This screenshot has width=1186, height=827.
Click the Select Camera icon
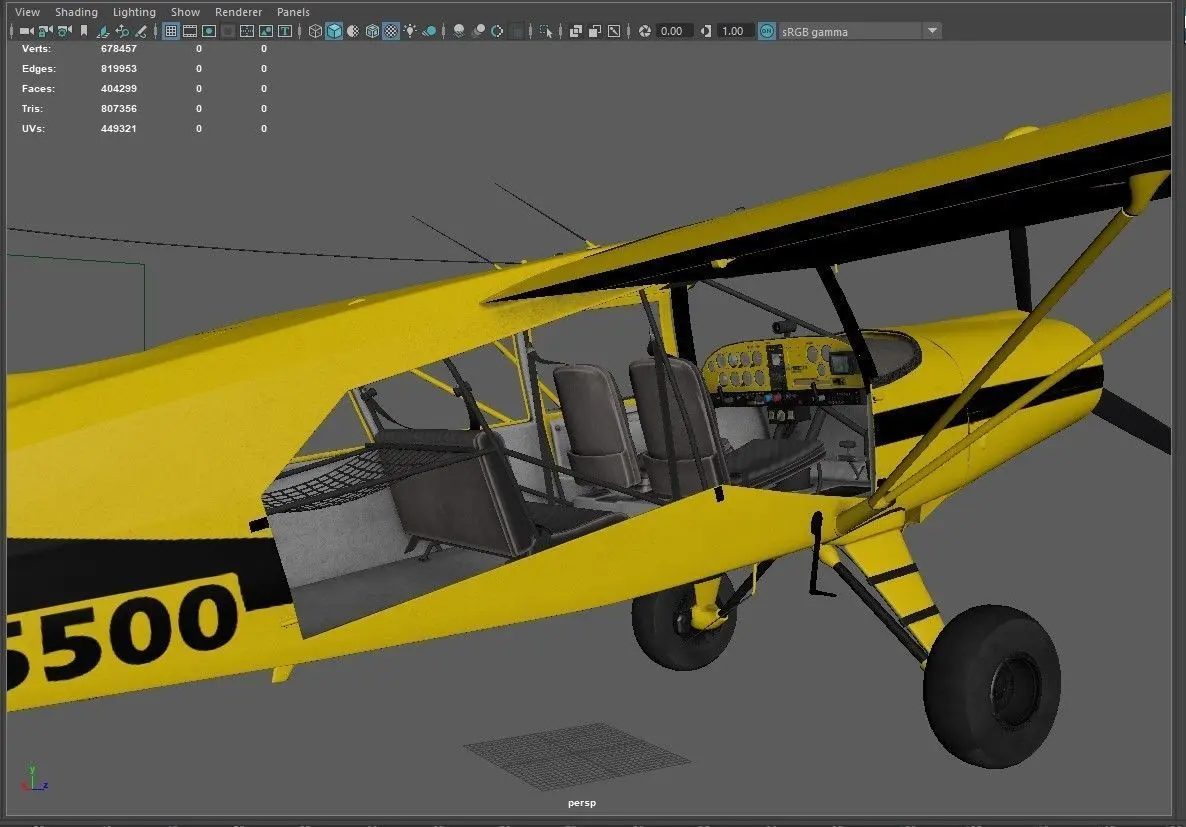26,31
